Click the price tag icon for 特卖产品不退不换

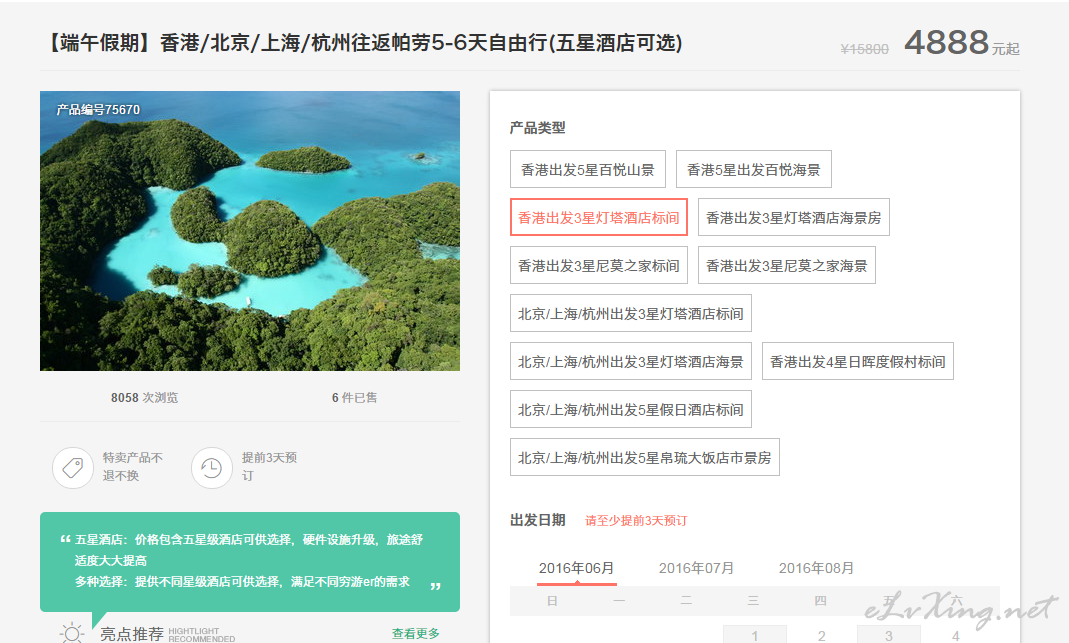[73, 468]
